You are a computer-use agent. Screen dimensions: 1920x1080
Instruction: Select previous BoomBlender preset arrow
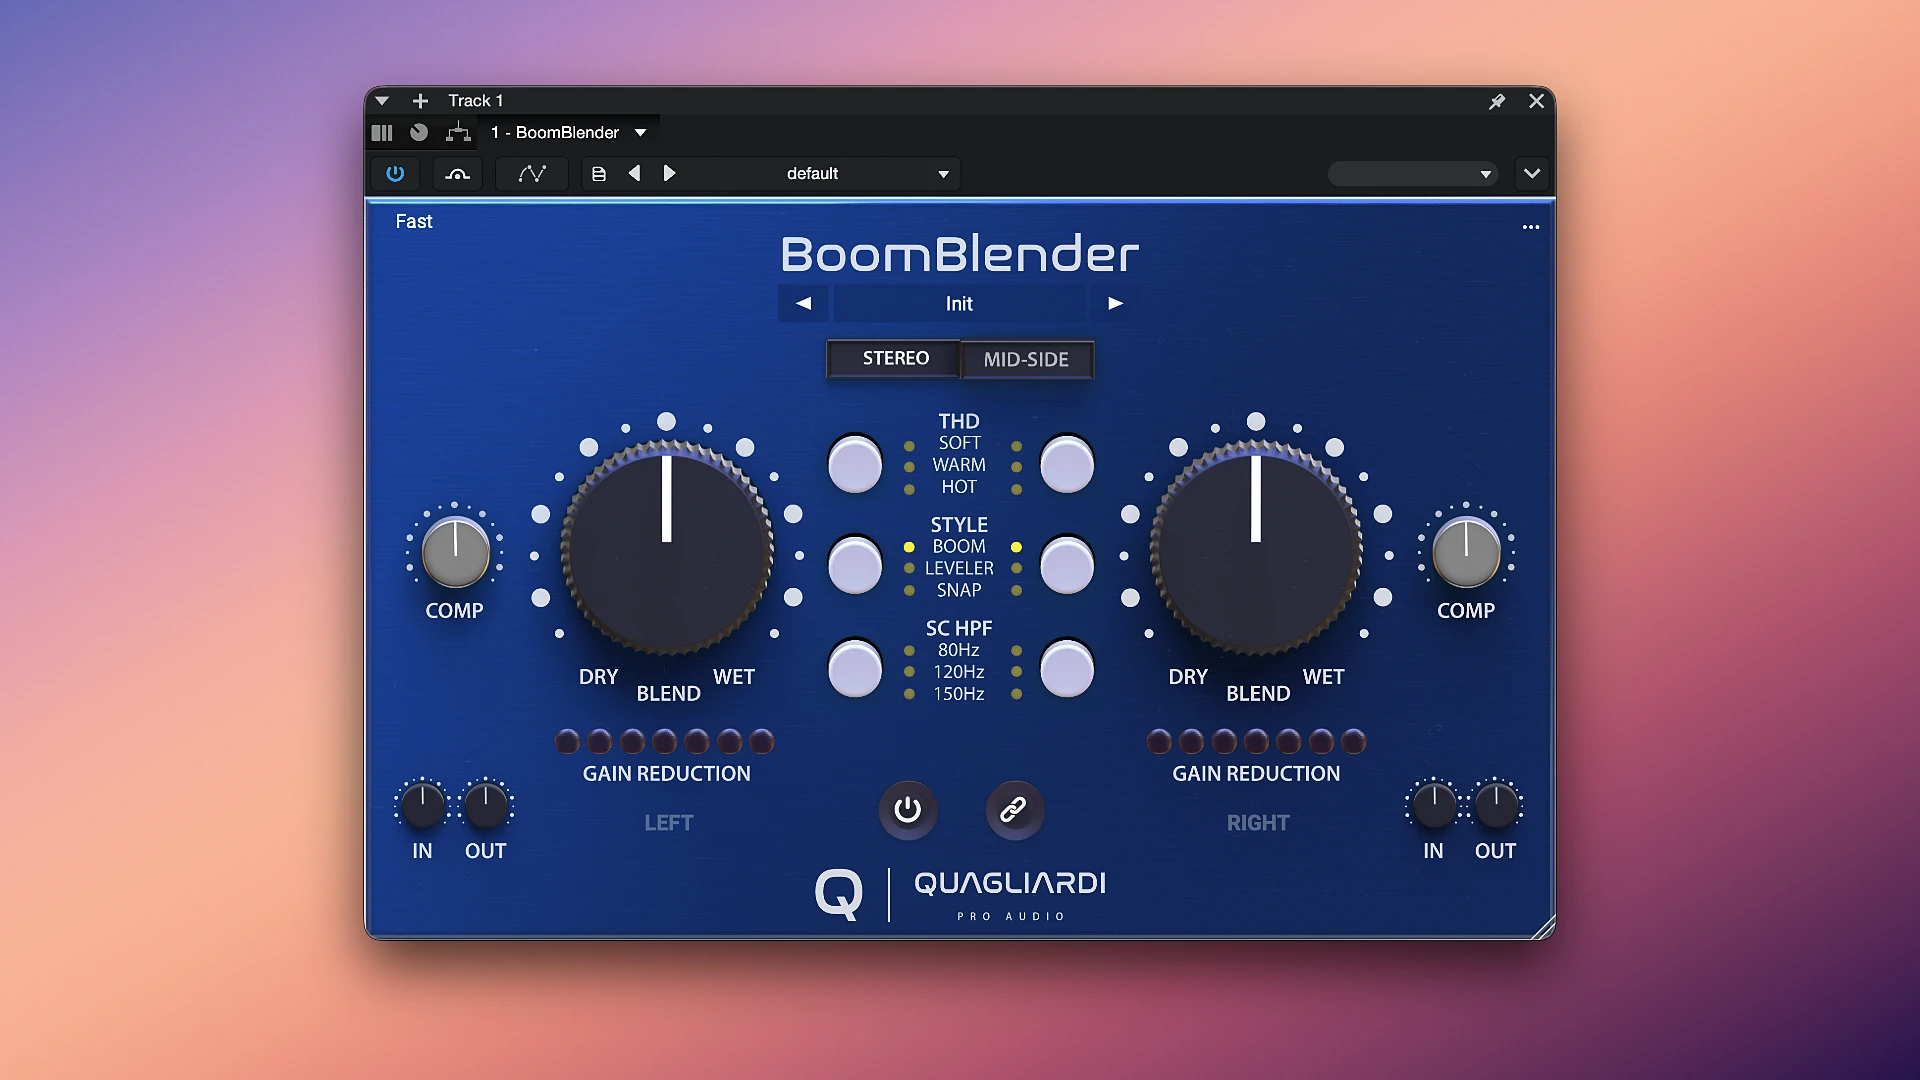(803, 303)
